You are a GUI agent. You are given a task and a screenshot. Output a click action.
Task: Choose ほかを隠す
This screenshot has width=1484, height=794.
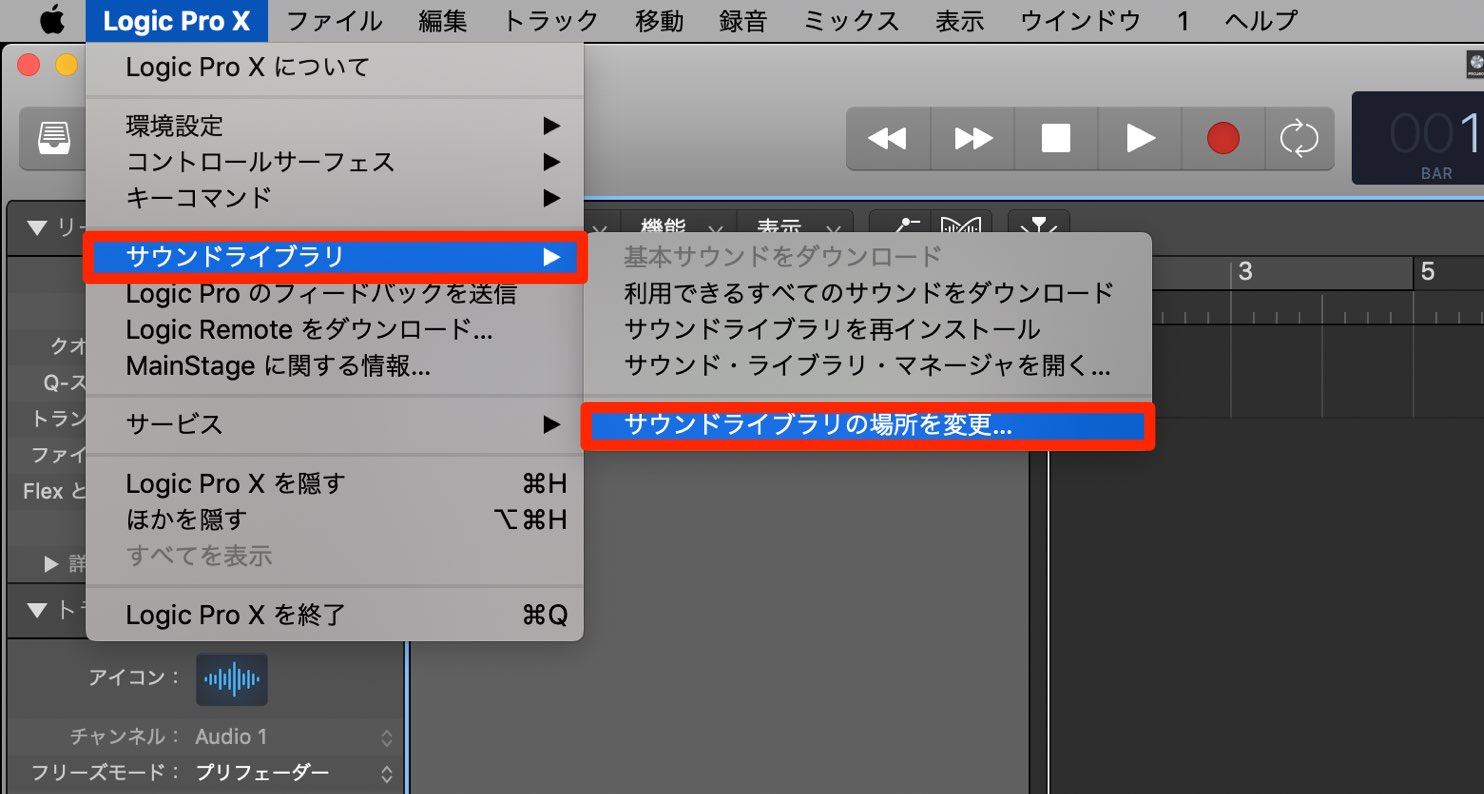(334, 520)
